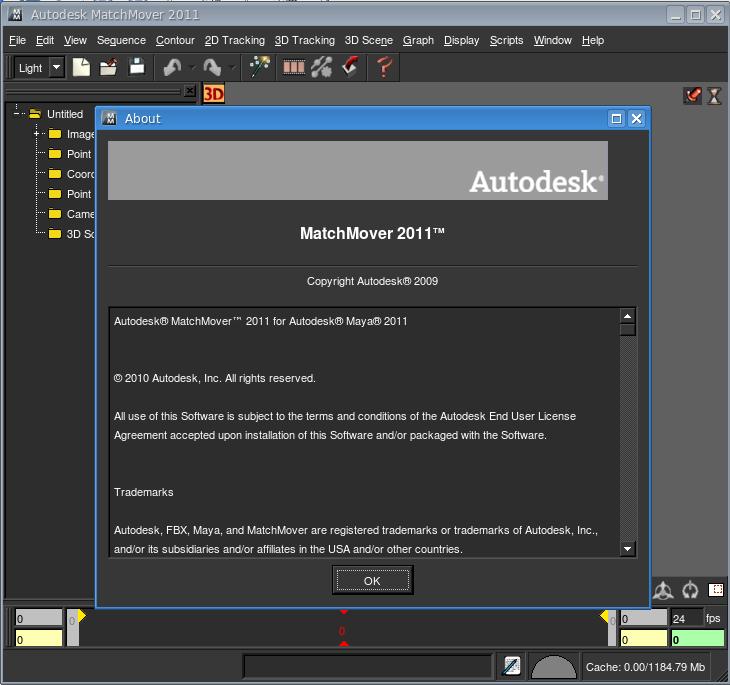Click the Save floppy disk icon
Viewport: 730px width, 685px height.
pos(136,67)
